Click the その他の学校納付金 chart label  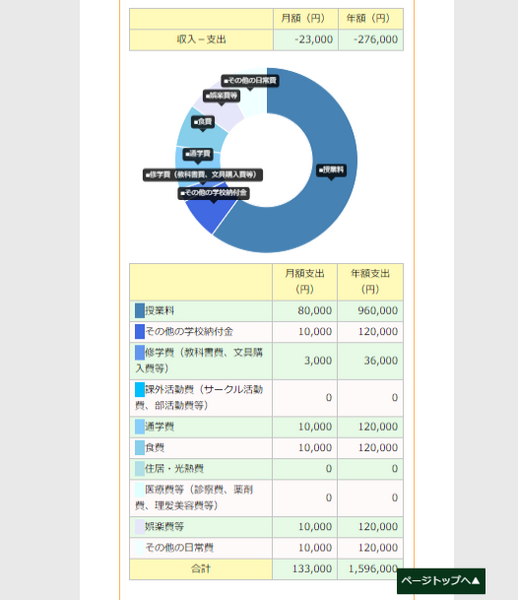(x=213, y=193)
